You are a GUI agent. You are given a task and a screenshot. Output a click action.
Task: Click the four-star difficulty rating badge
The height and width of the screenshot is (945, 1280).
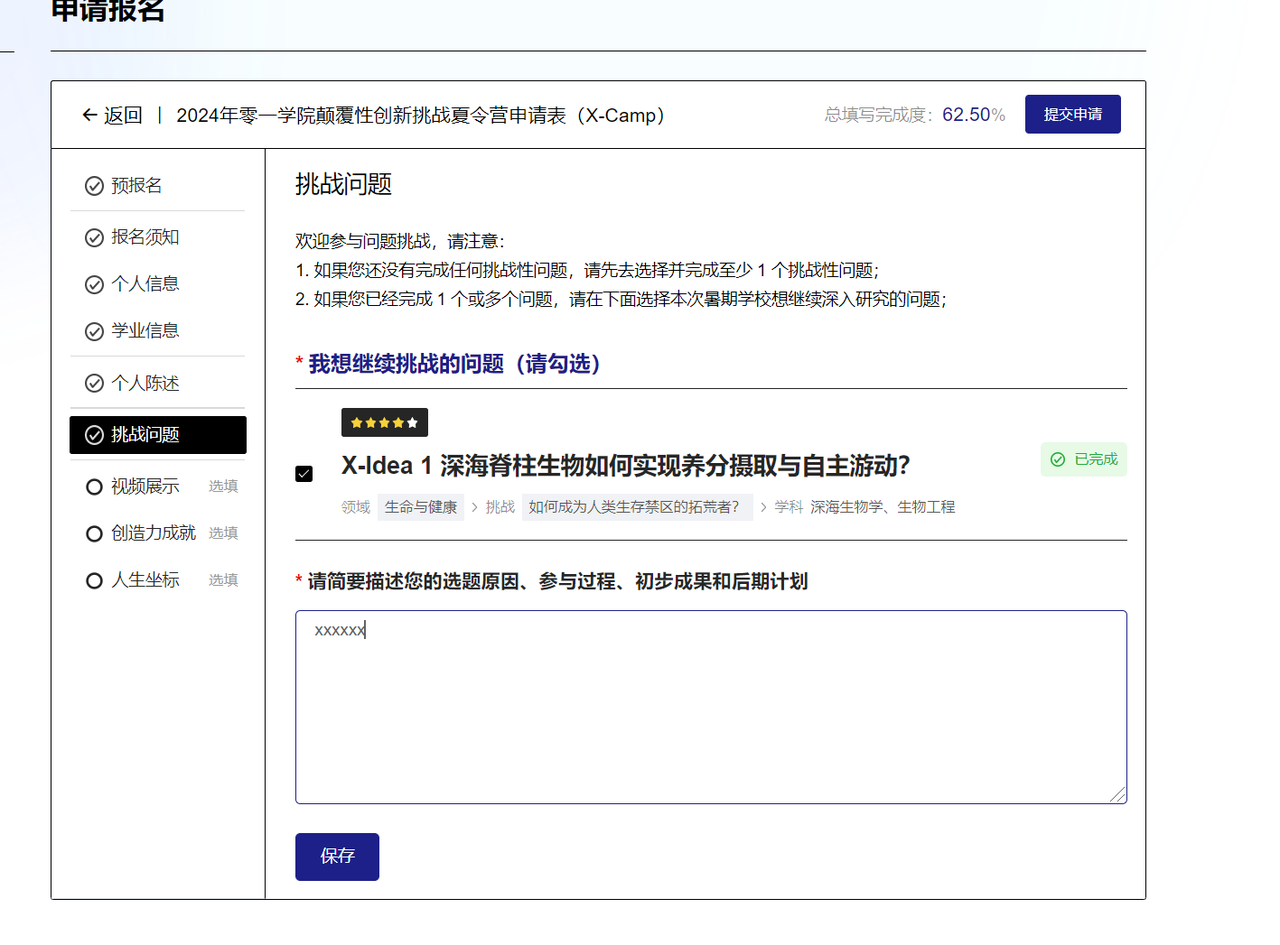(385, 422)
